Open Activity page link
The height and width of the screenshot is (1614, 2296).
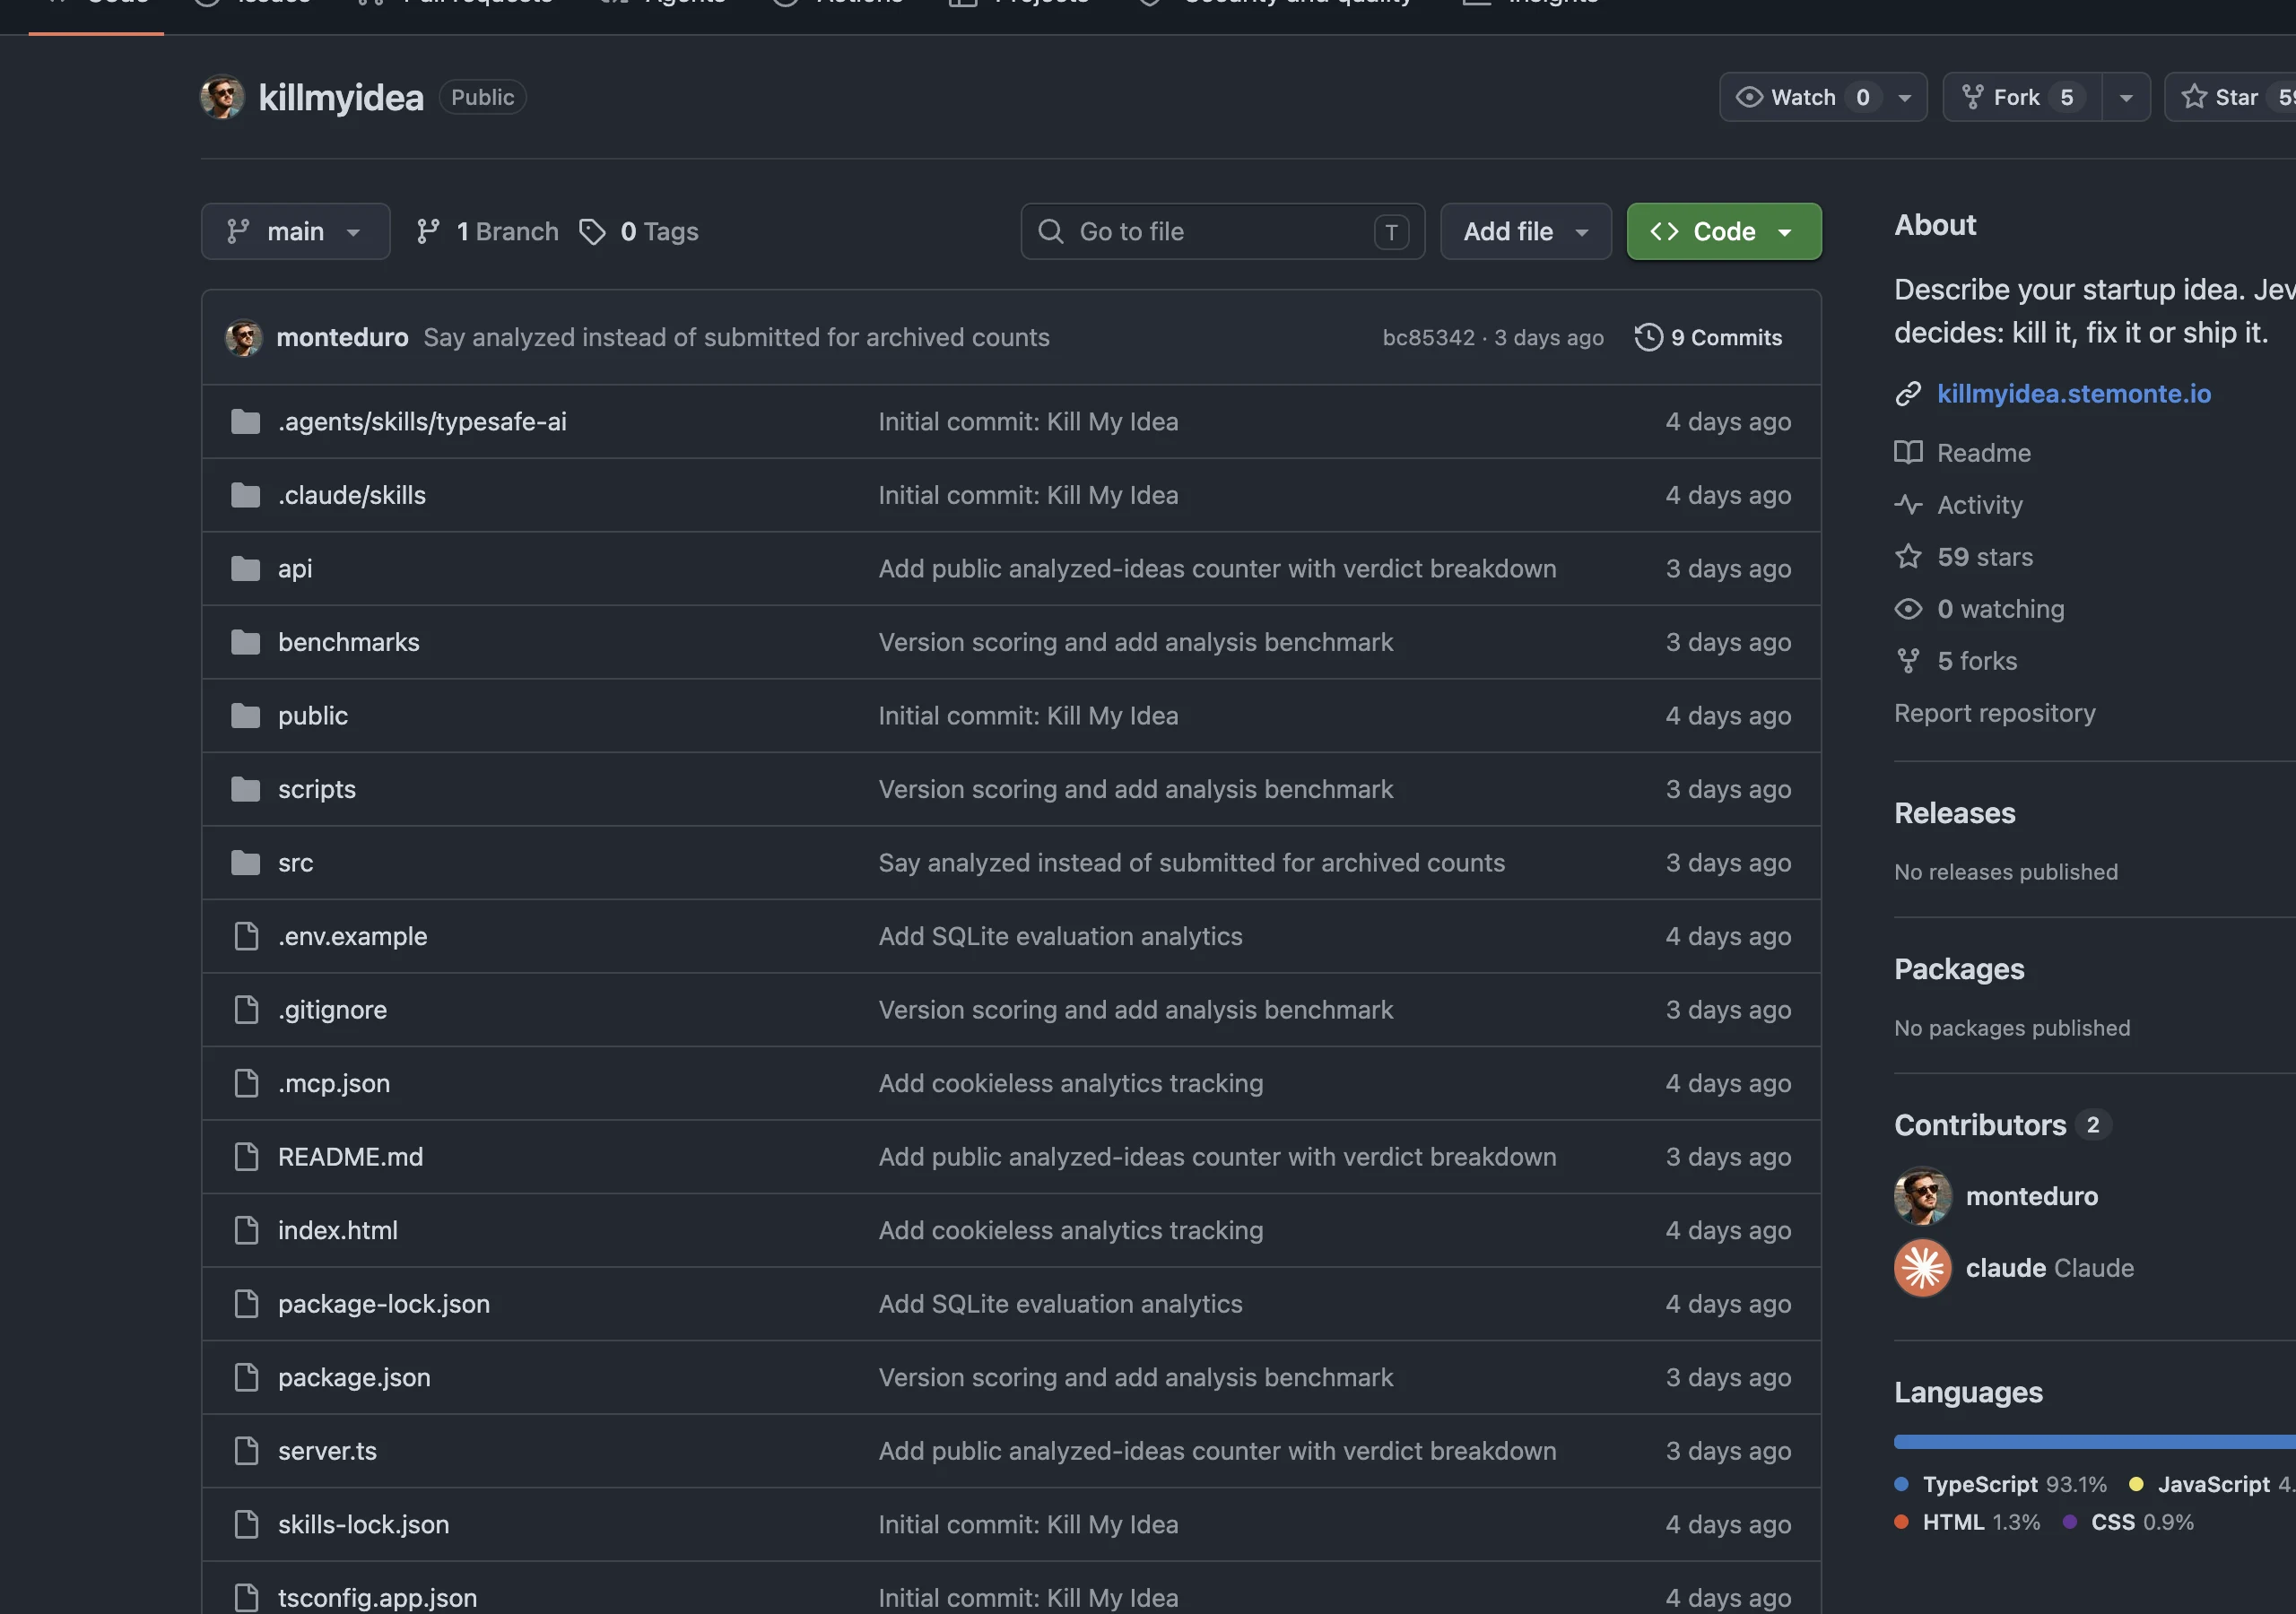pyautogui.click(x=1979, y=504)
